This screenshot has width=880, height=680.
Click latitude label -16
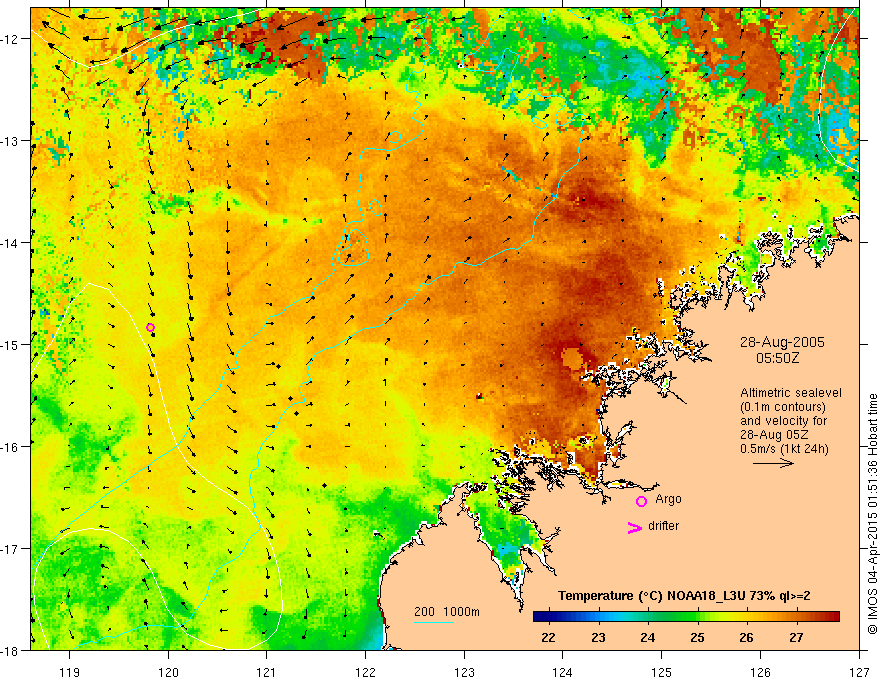coord(11,447)
